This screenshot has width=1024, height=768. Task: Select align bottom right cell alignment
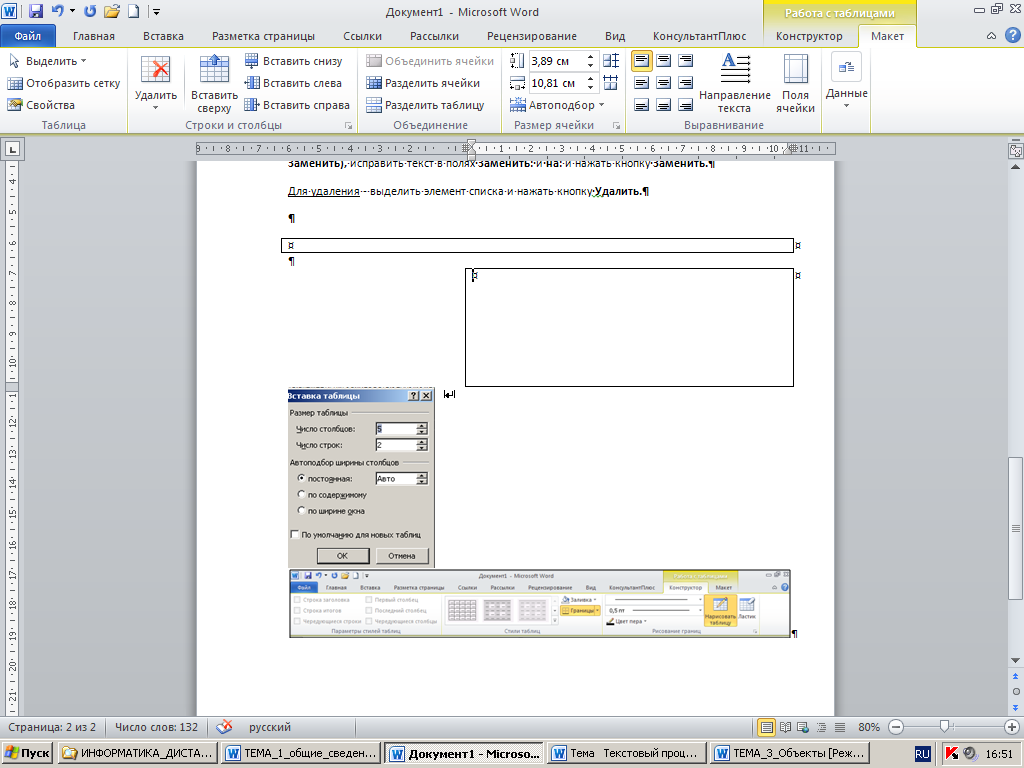(x=685, y=104)
